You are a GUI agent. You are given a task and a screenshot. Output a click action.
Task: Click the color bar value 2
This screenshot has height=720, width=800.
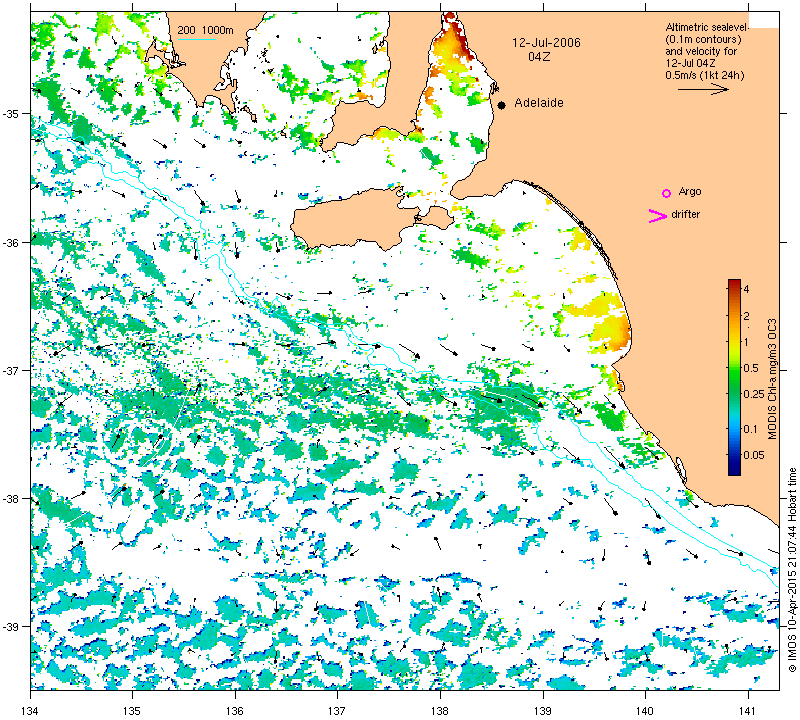[x=746, y=316]
